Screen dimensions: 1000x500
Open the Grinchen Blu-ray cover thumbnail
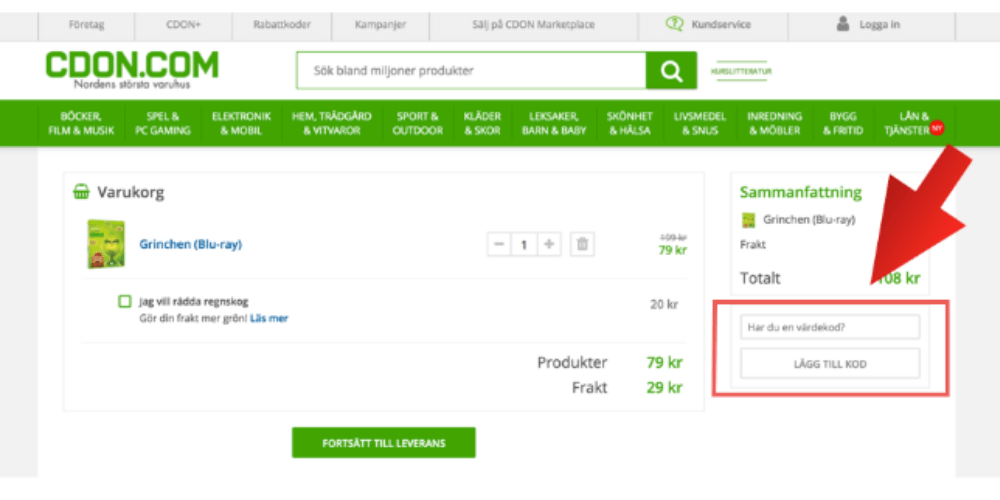(106, 244)
